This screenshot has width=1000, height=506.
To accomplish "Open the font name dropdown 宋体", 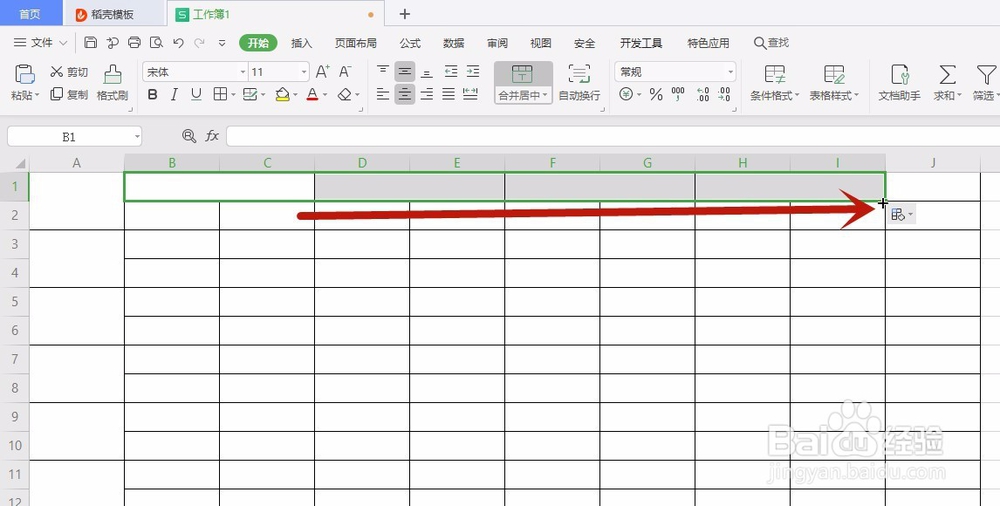I will tap(243, 72).
